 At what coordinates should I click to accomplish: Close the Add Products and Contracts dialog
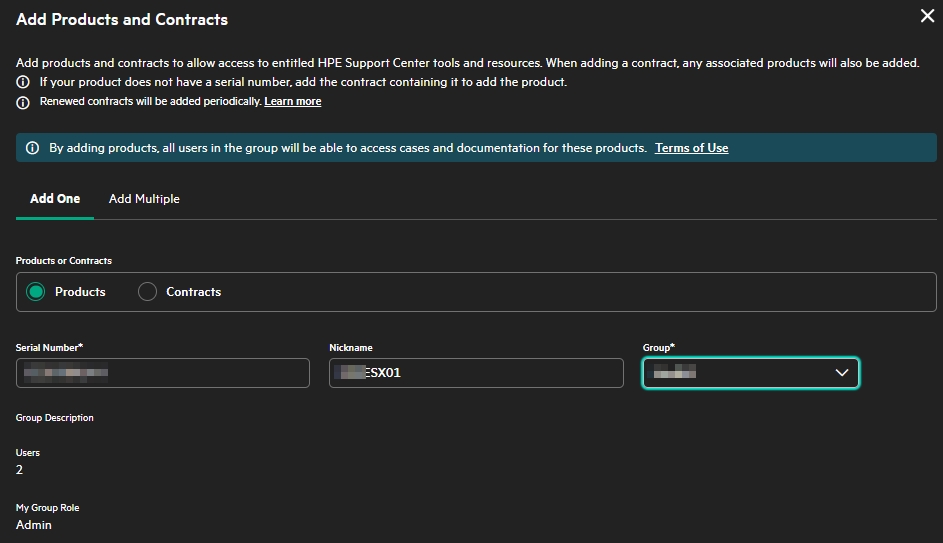pyautogui.click(x=926, y=16)
